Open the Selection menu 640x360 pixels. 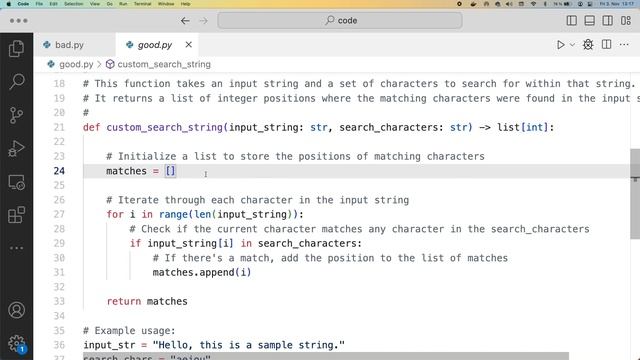(x=73, y=4)
